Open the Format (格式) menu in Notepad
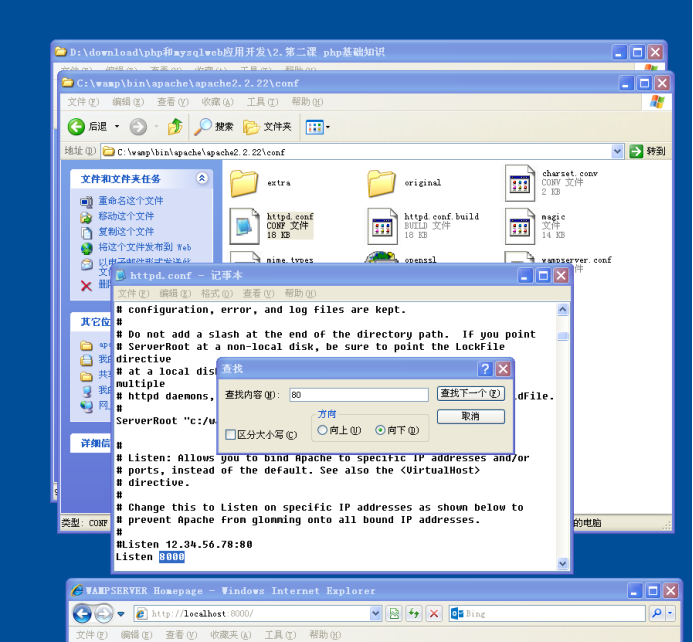Image resolution: width=693 pixels, height=642 pixels. point(217,293)
